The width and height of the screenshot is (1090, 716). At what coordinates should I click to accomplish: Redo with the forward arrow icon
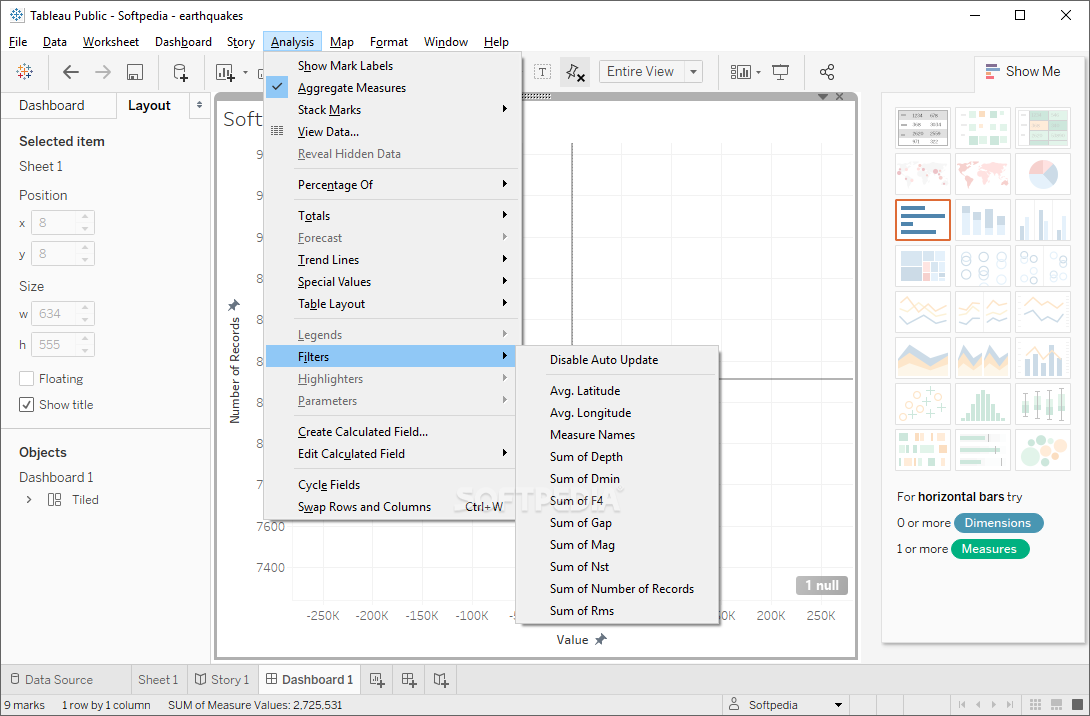[103, 72]
